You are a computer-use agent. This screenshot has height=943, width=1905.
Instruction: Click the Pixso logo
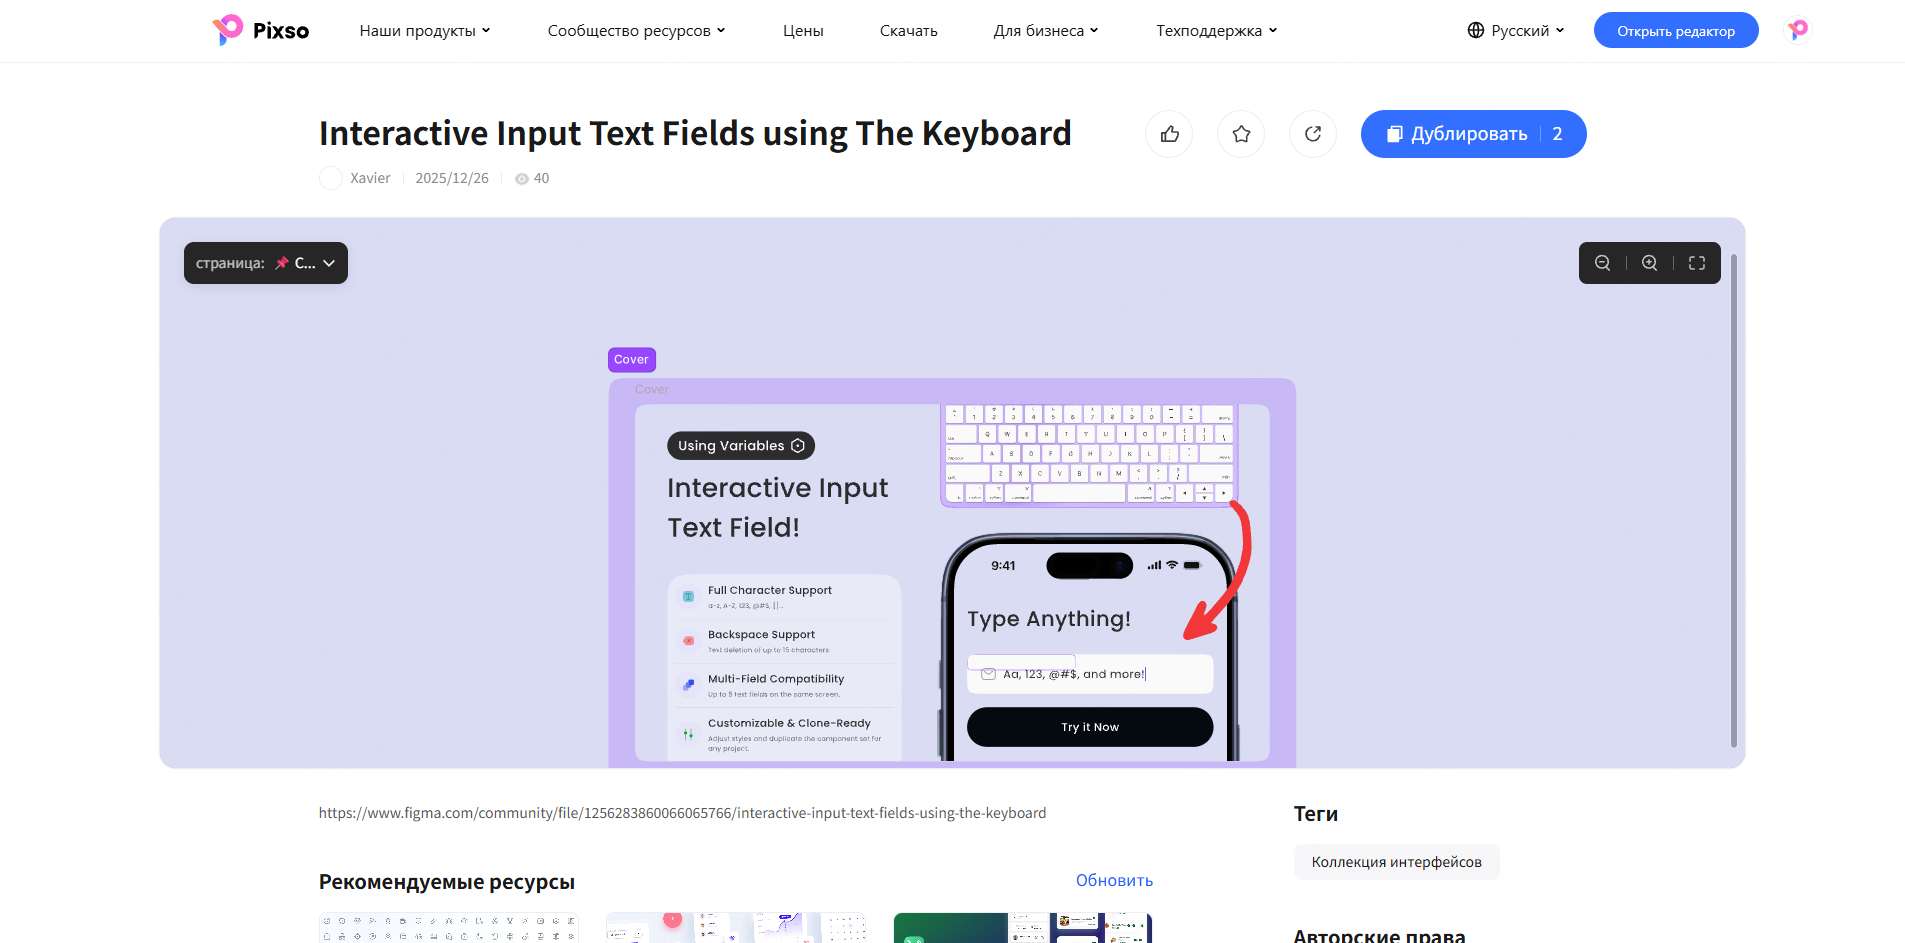click(x=261, y=30)
